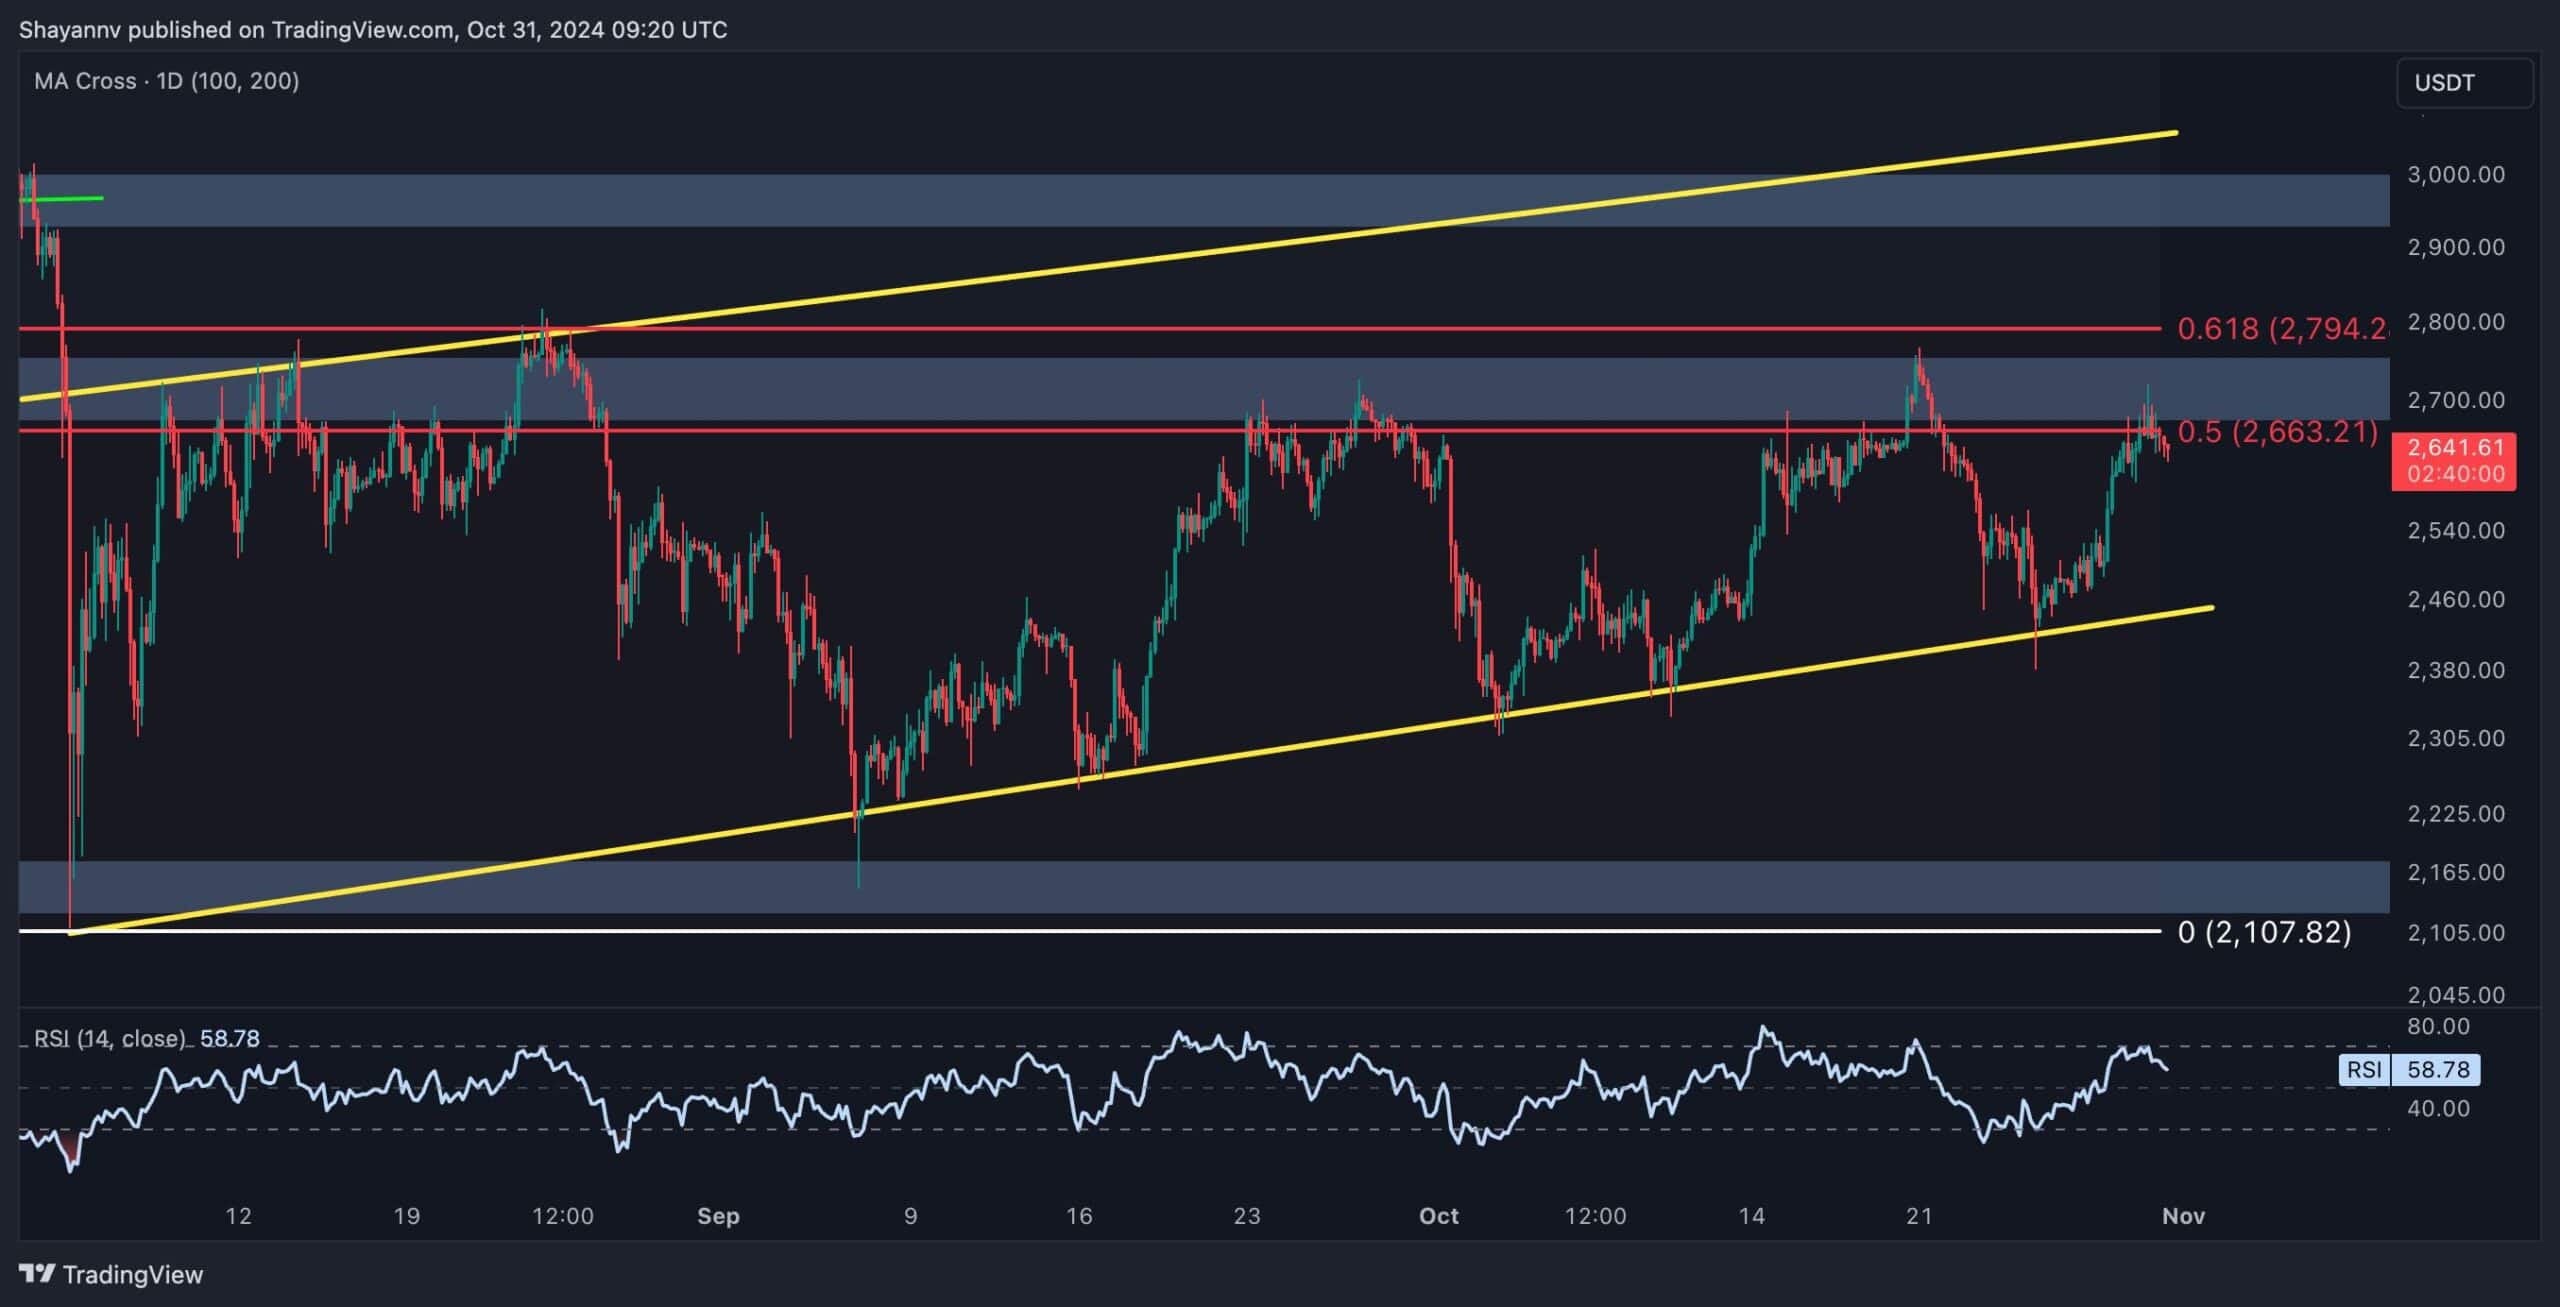
Task: Click the 19 date on time axis
Action: point(406,1216)
